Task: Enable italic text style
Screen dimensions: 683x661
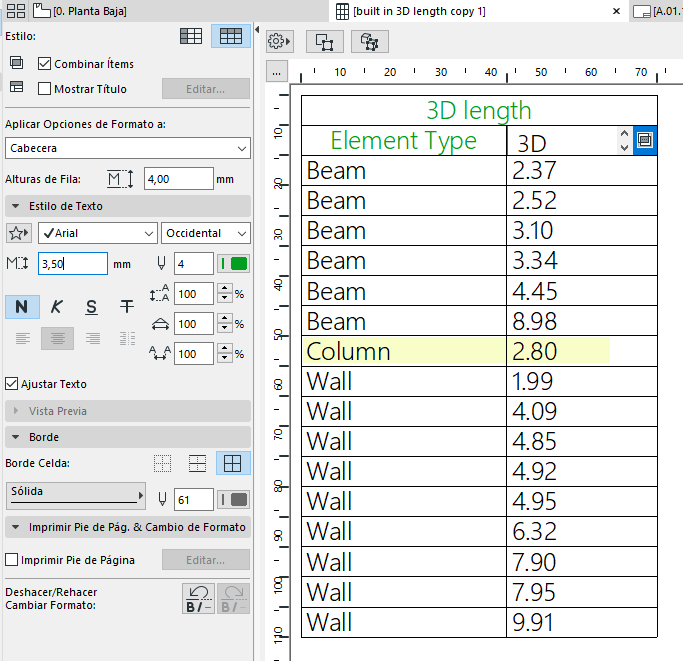Action: click(57, 307)
